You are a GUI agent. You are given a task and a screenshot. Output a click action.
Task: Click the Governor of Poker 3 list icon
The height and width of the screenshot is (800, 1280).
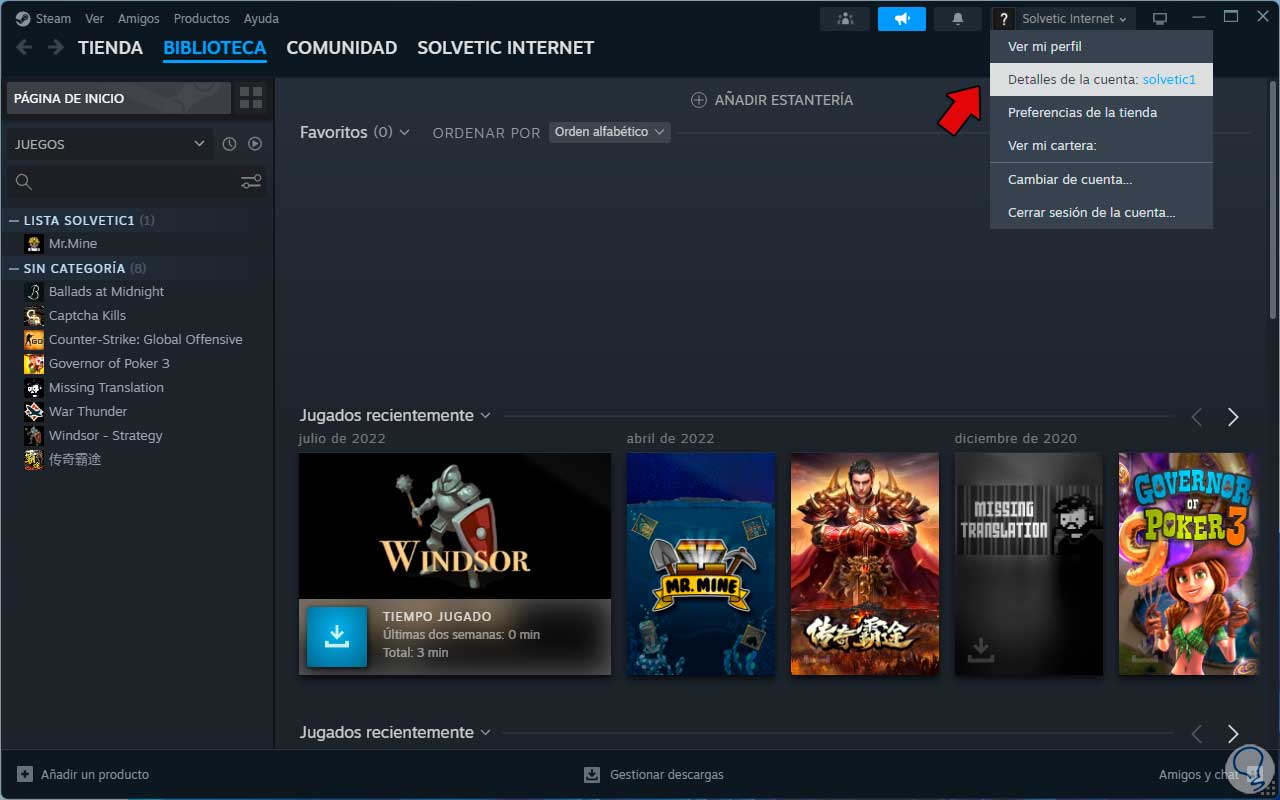tap(34, 363)
